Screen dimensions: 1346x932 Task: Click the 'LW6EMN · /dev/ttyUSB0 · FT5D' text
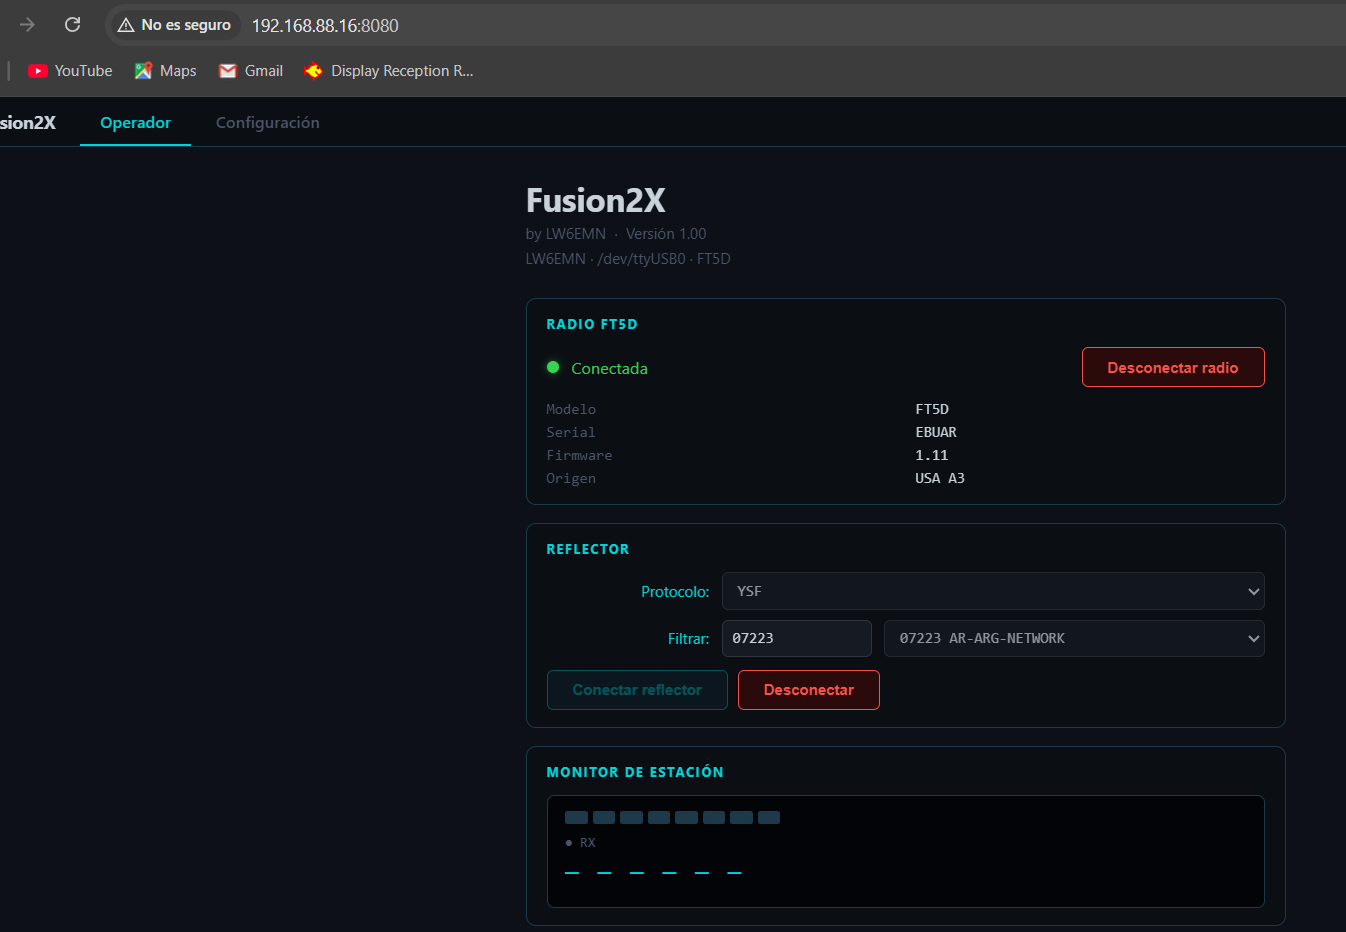pos(628,259)
